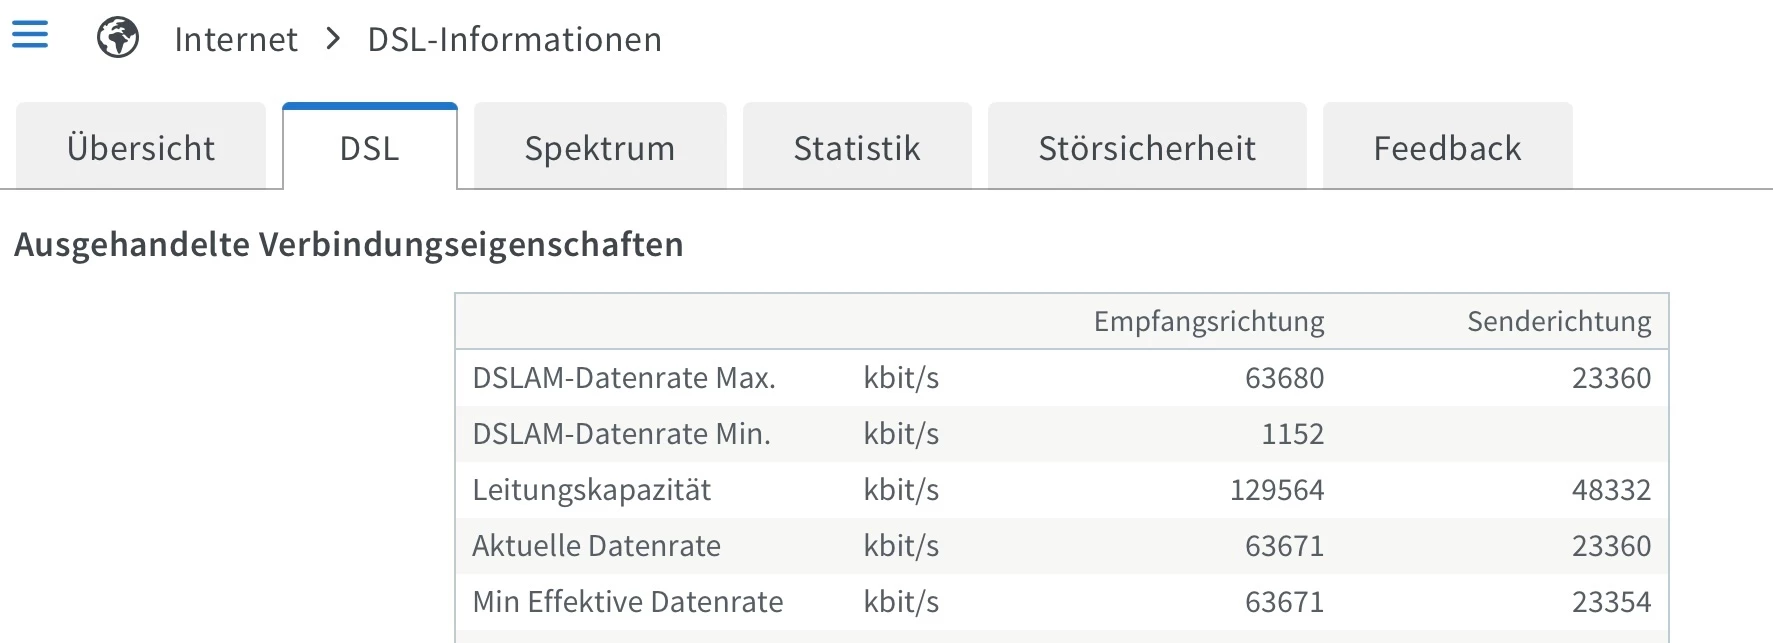Open the Spektrum tab

point(600,148)
